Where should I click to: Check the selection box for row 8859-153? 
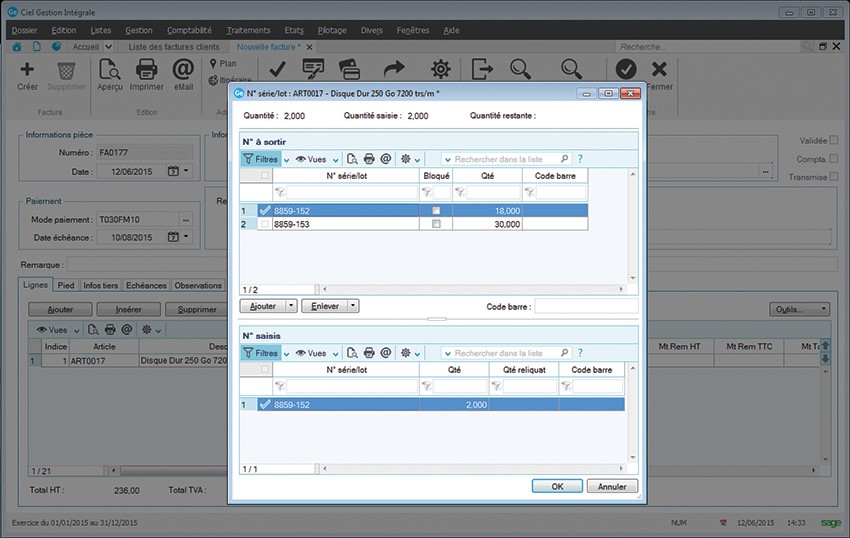pos(265,225)
